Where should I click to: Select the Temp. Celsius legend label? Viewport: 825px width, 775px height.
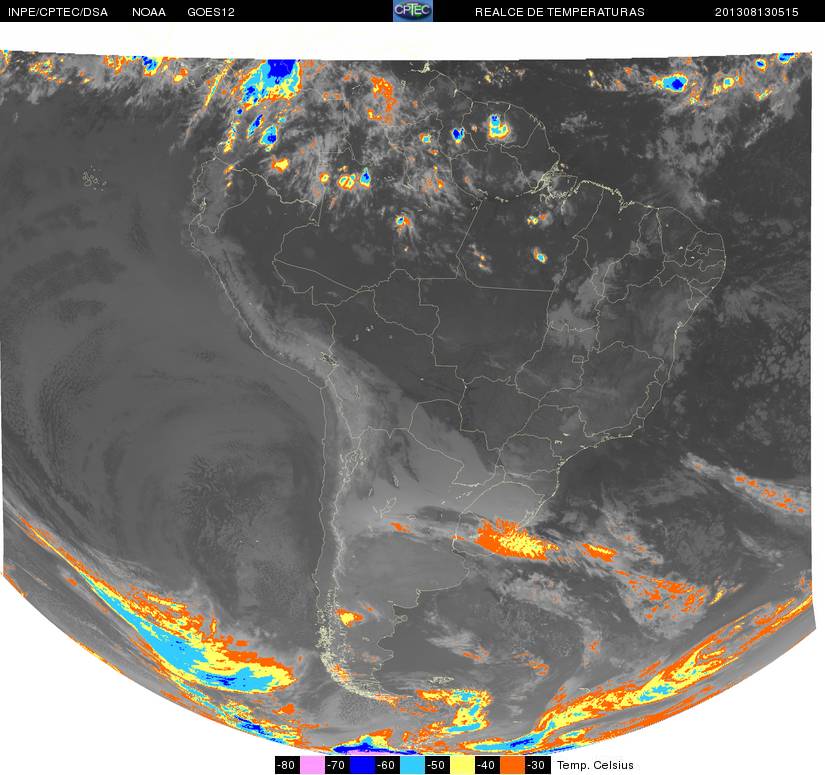(x=595, y=765)
